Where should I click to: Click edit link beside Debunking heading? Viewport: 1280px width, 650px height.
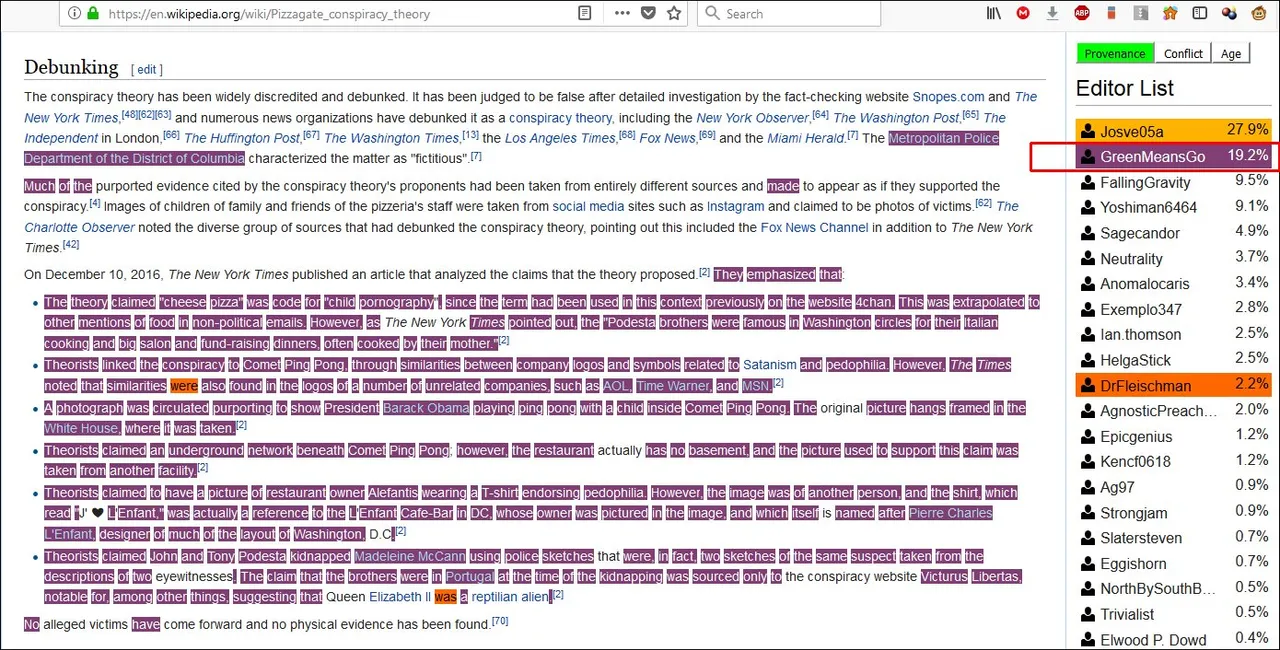[147, 70]
